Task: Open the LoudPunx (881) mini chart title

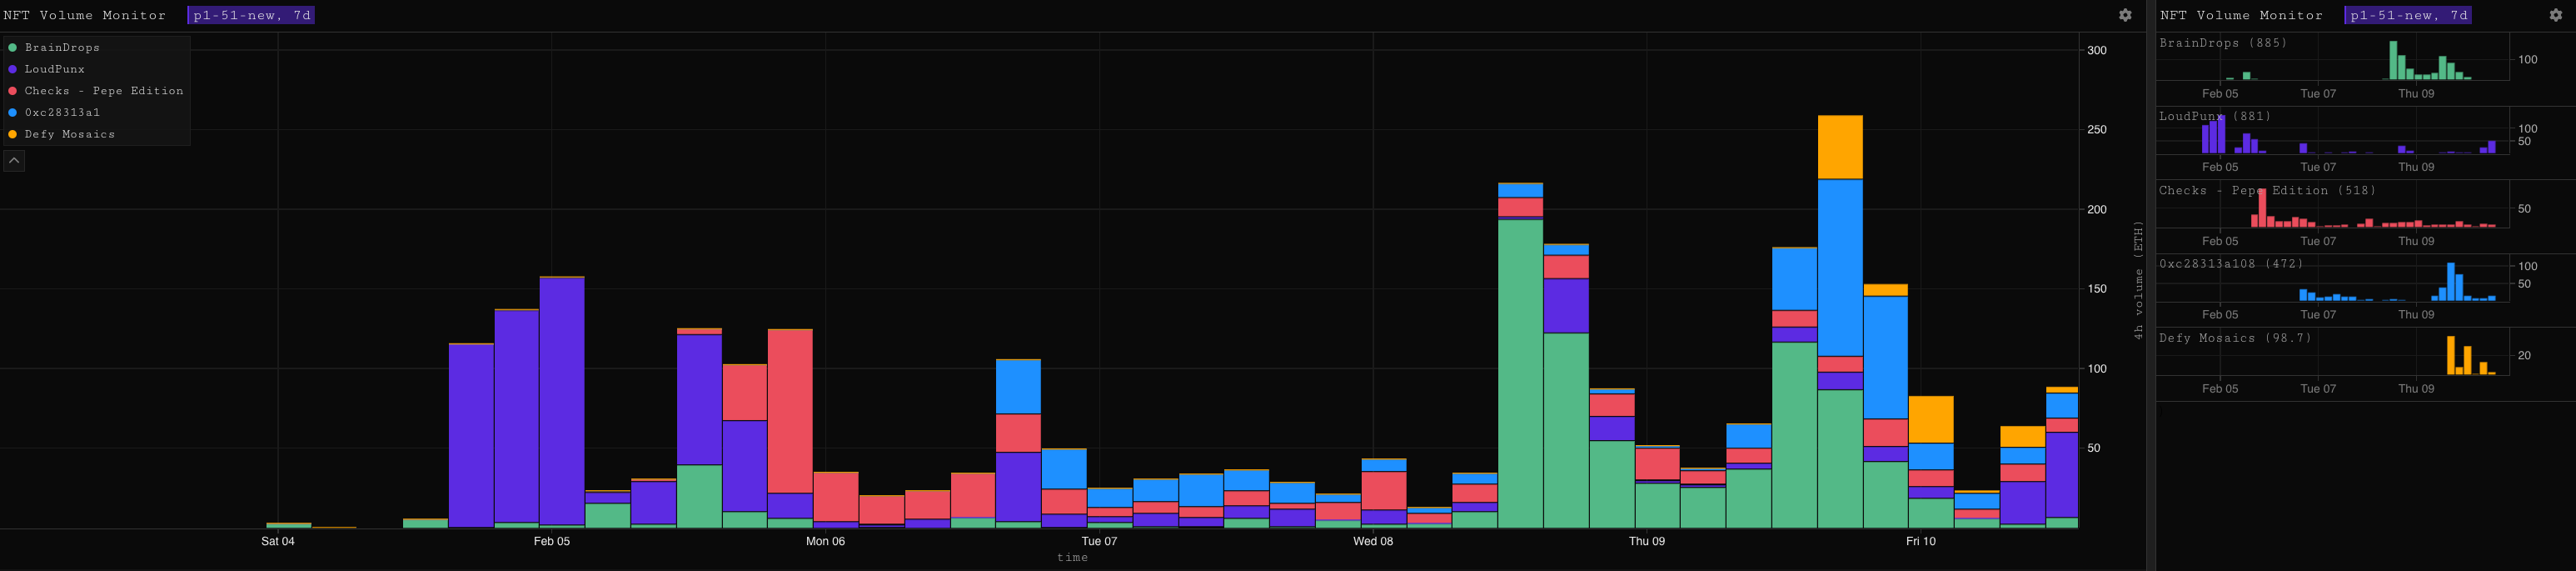Action: [2215, 116]
